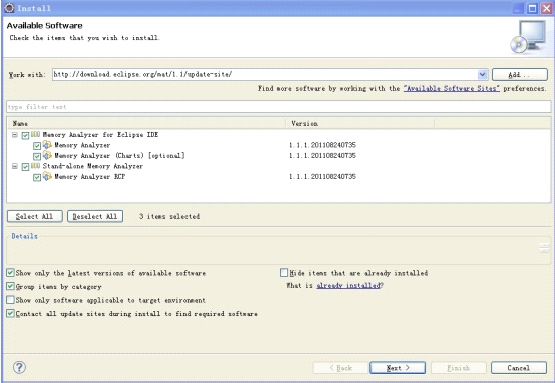Open the Work with site dropdown arrow
Image resolution: width=555 pixels, height=383 pixels.
[482, 74]
